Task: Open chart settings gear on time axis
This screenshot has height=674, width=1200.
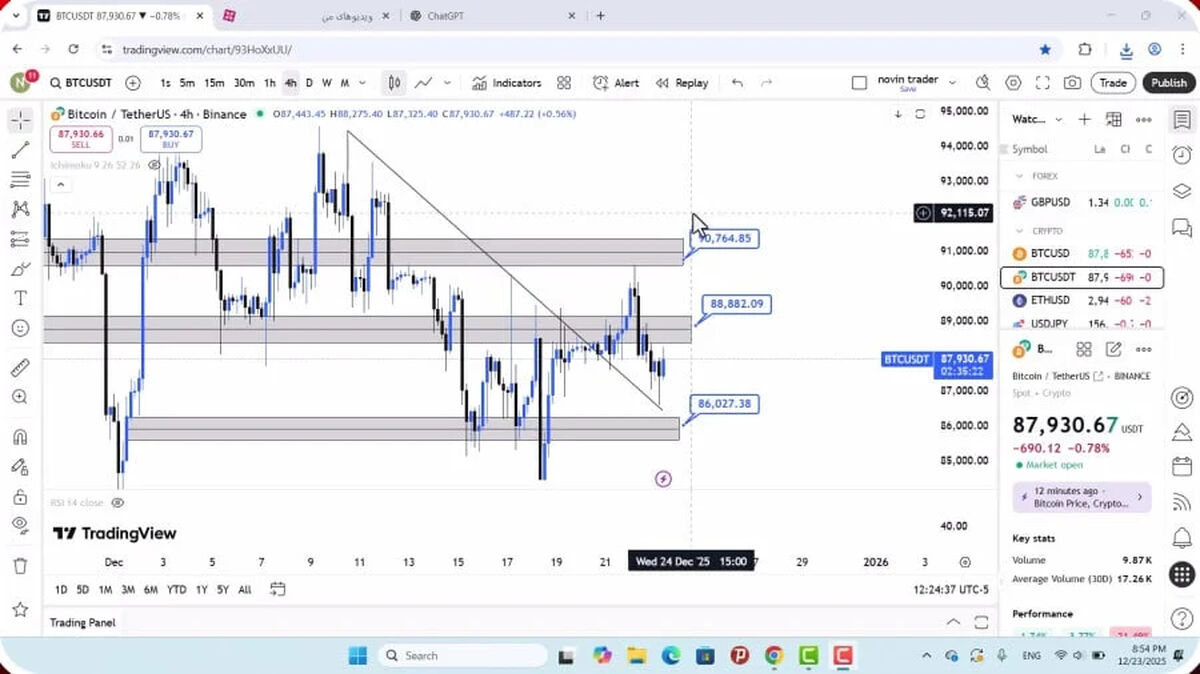Action: coord(965,562)
